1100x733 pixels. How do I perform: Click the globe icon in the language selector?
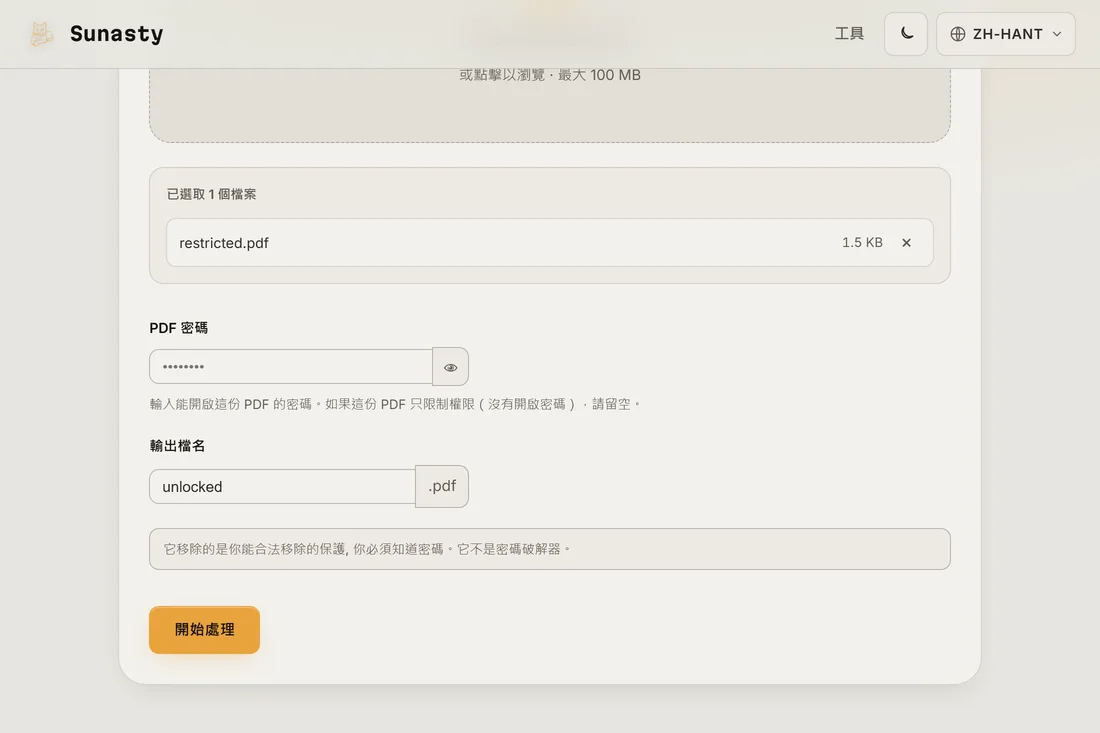coord(958,34)
